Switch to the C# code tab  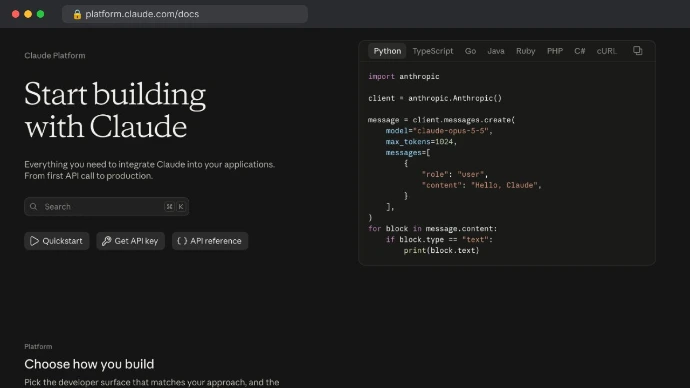click(580, 51)
